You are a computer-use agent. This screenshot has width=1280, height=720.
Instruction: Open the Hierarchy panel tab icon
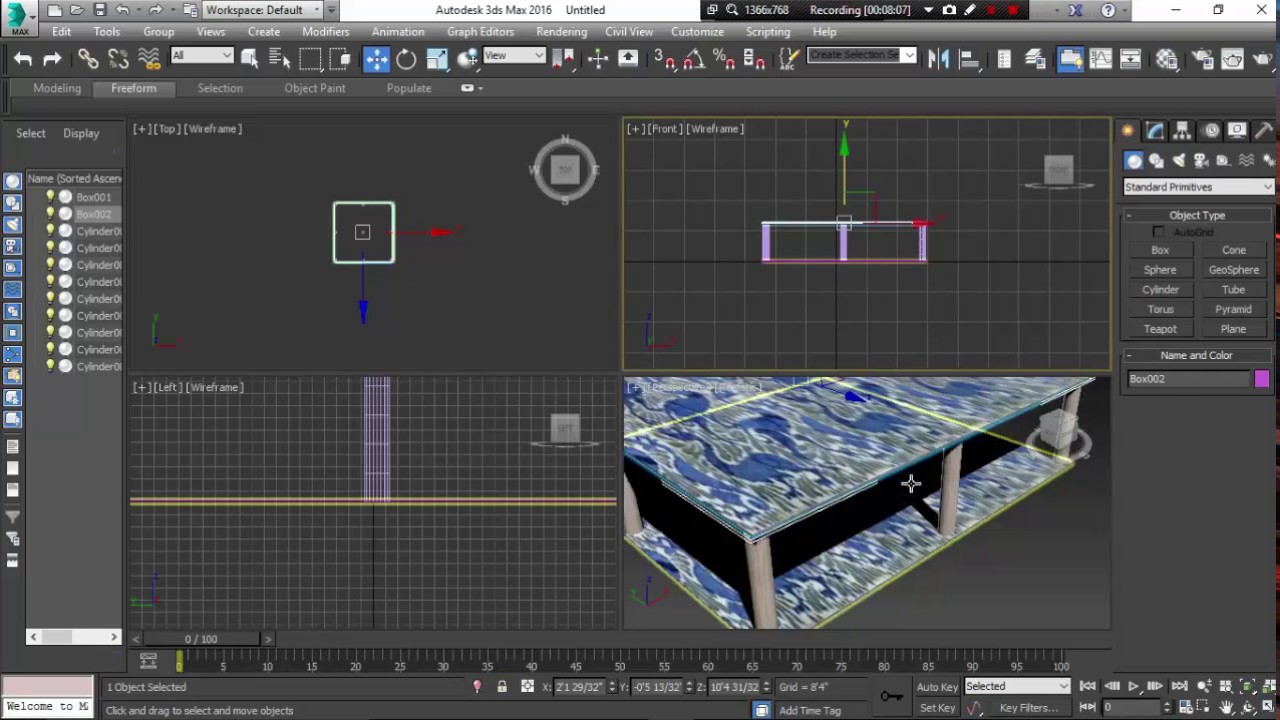point(1182,131)
